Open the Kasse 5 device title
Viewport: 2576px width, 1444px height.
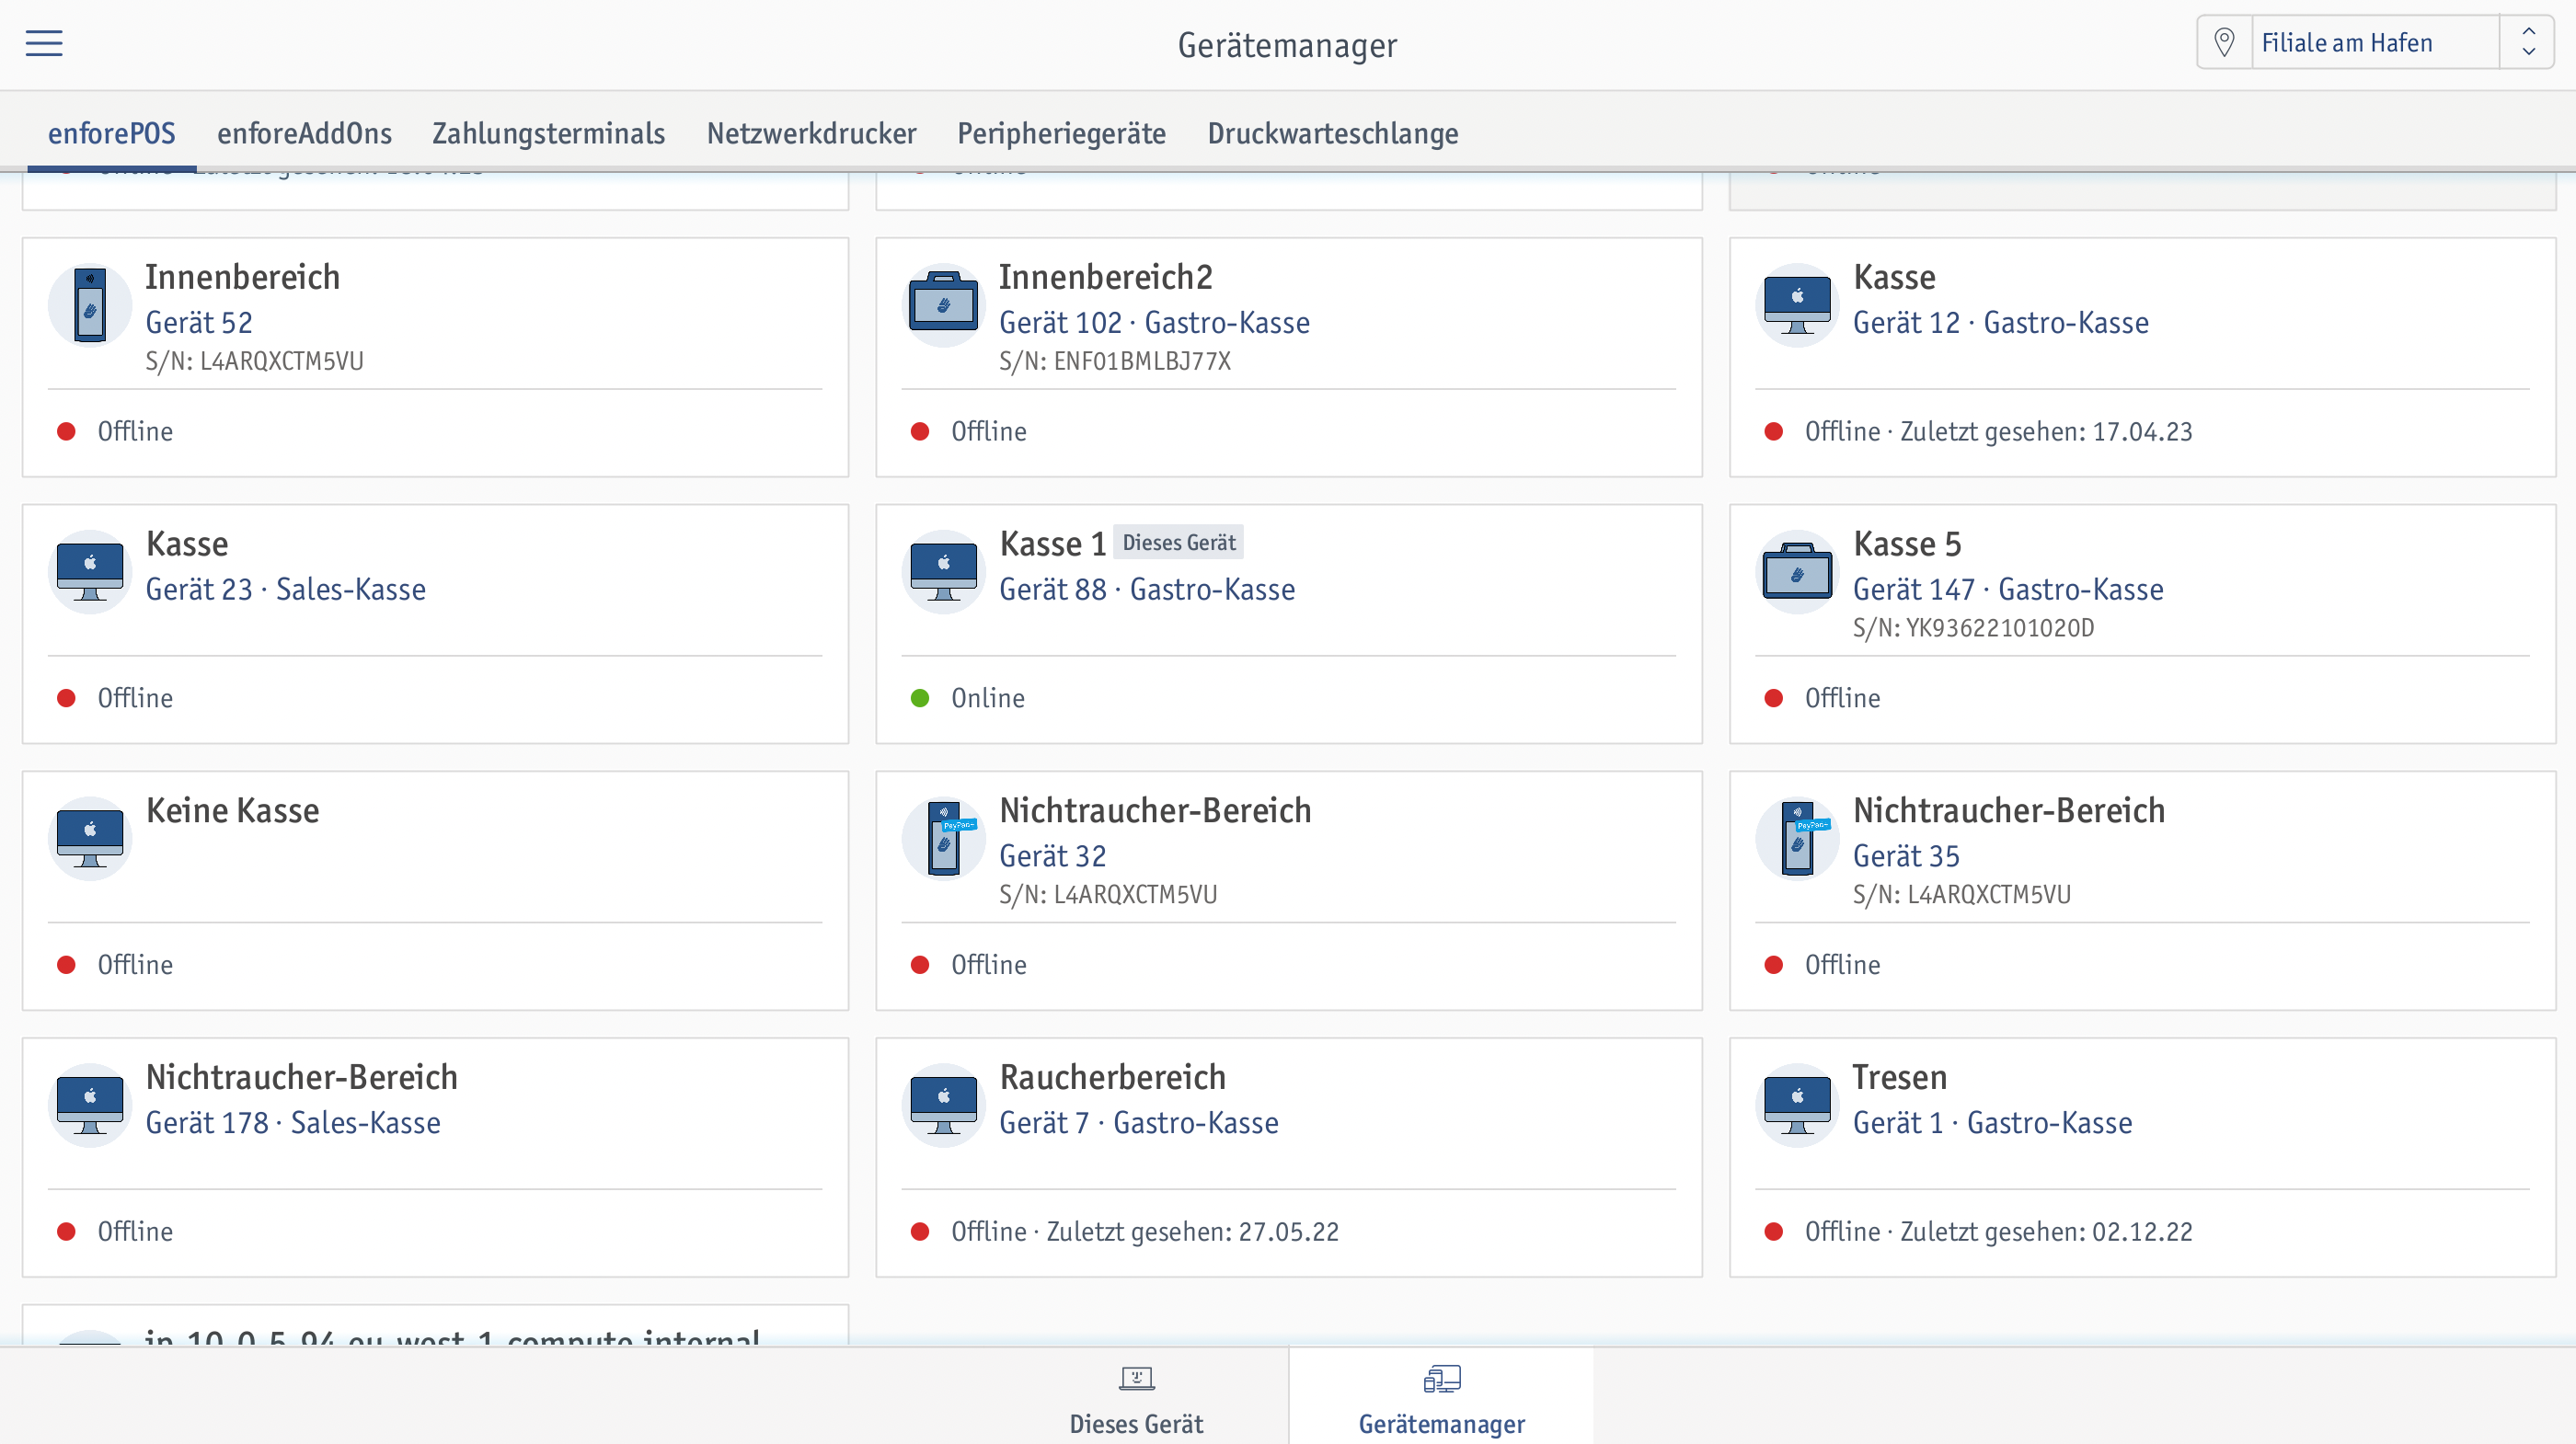point(1906,544)
